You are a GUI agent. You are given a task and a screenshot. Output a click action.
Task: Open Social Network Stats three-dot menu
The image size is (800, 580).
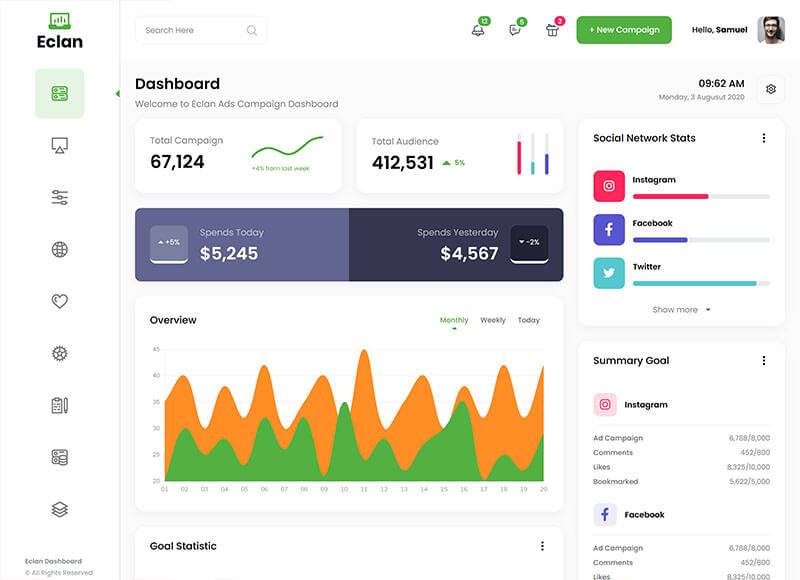click(x=764, y=138)
